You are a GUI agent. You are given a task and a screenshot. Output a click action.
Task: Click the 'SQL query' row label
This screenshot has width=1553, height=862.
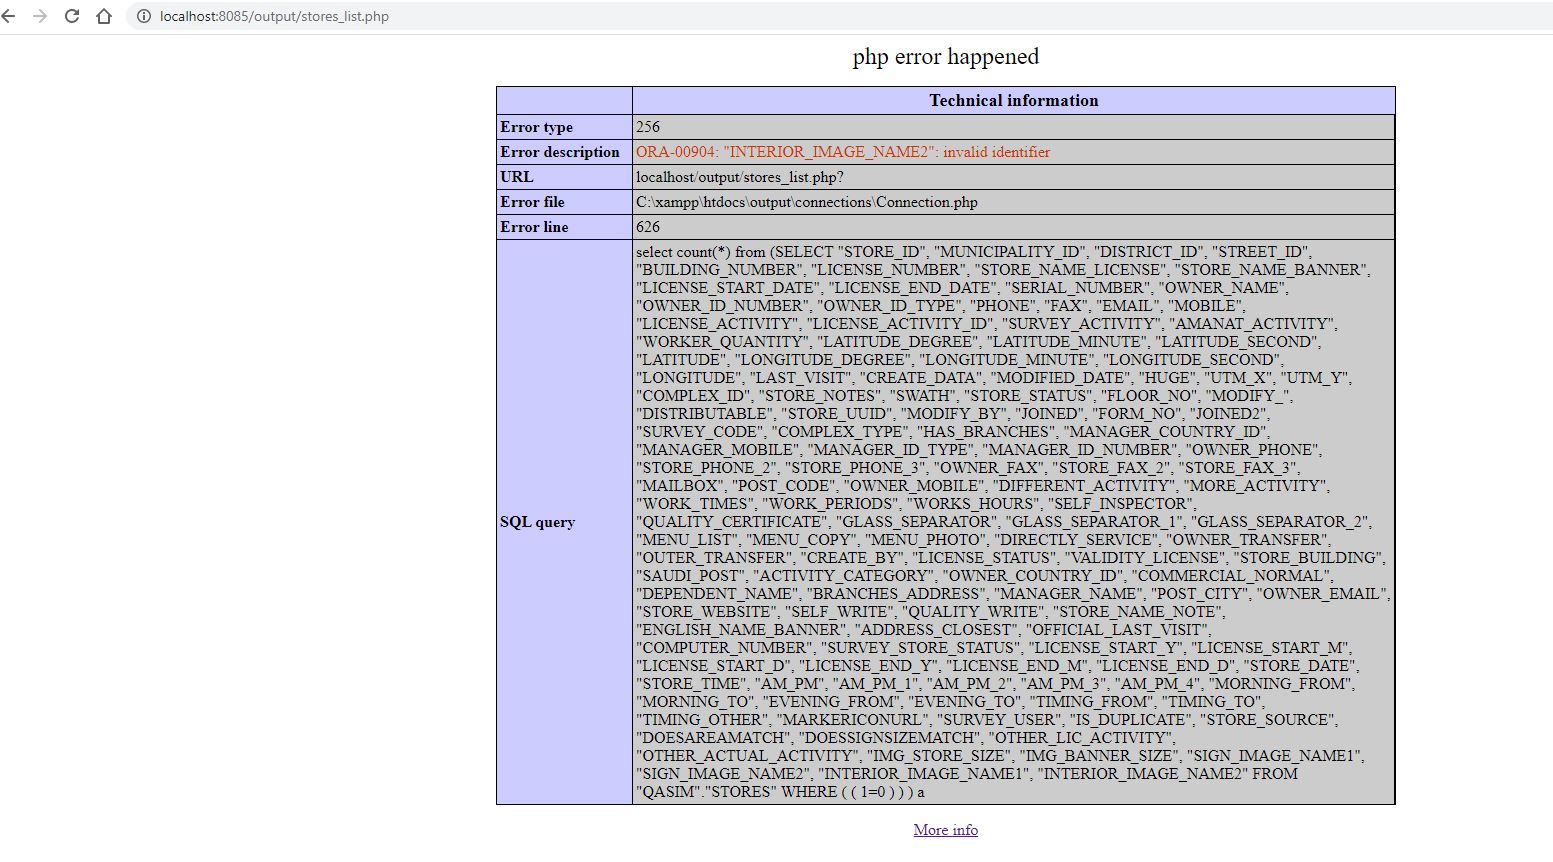(x=537, y=522)
